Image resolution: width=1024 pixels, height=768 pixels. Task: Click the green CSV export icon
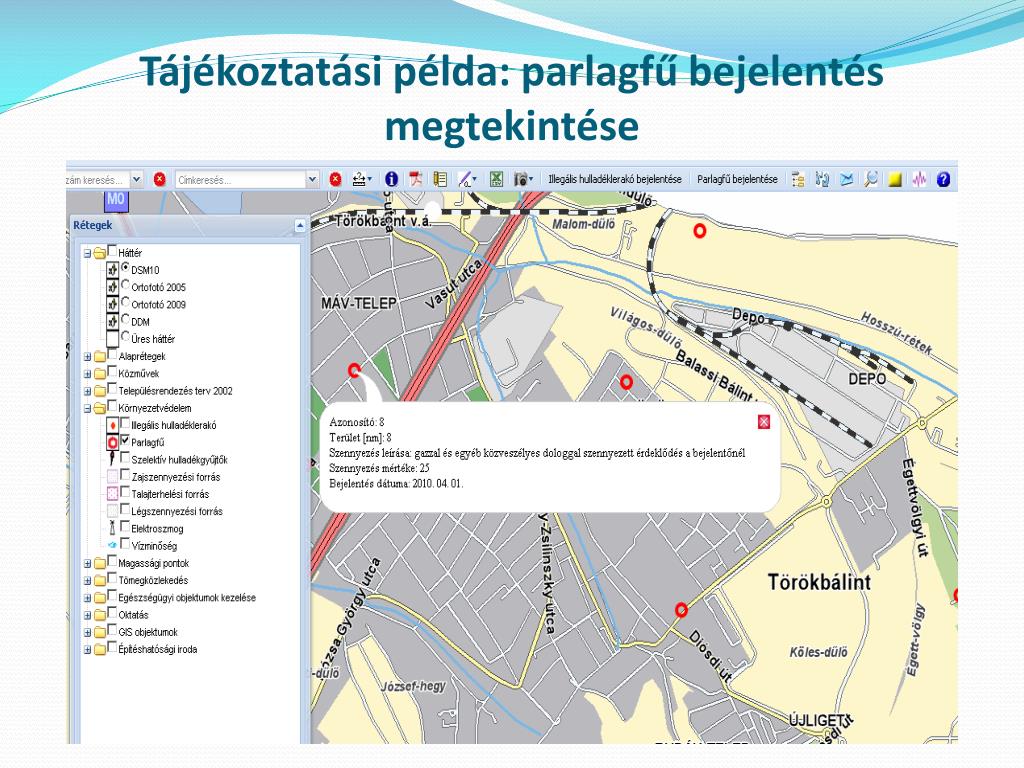(496, 179)
